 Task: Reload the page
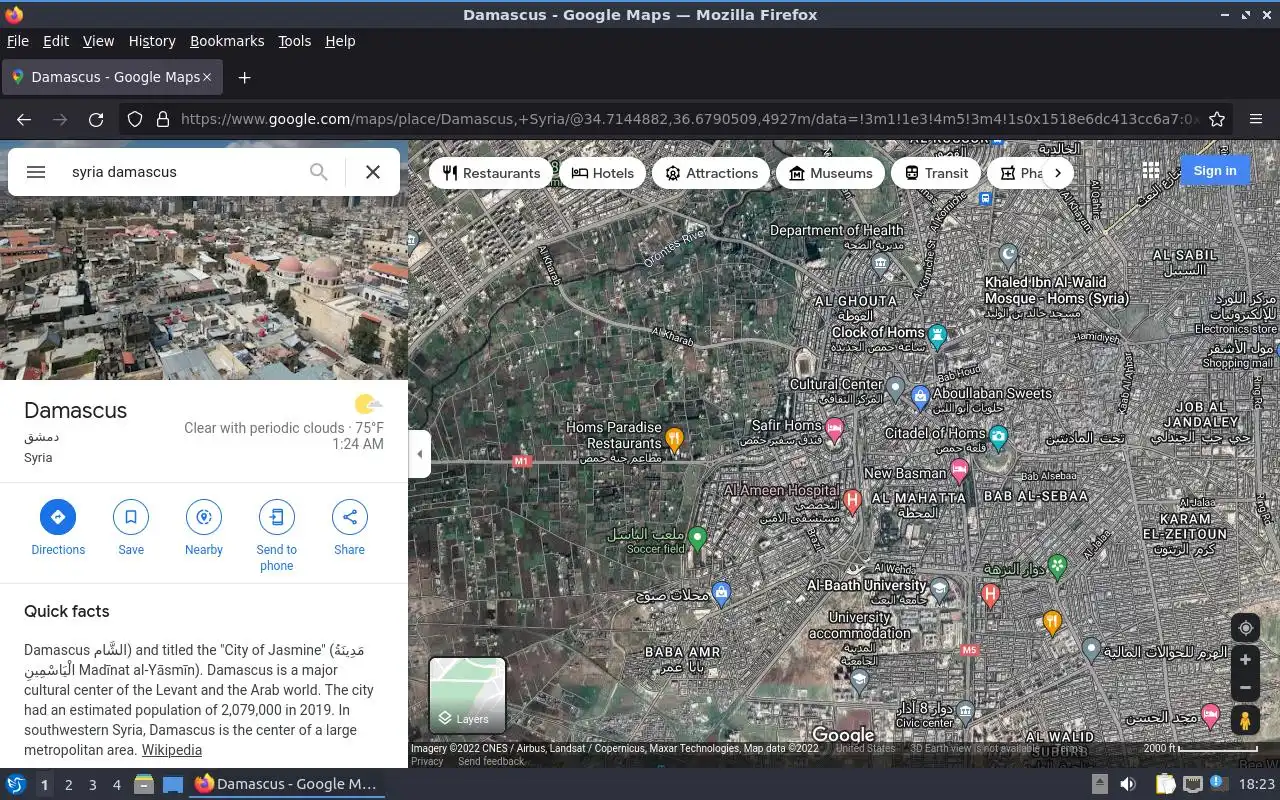coord(96,119)
